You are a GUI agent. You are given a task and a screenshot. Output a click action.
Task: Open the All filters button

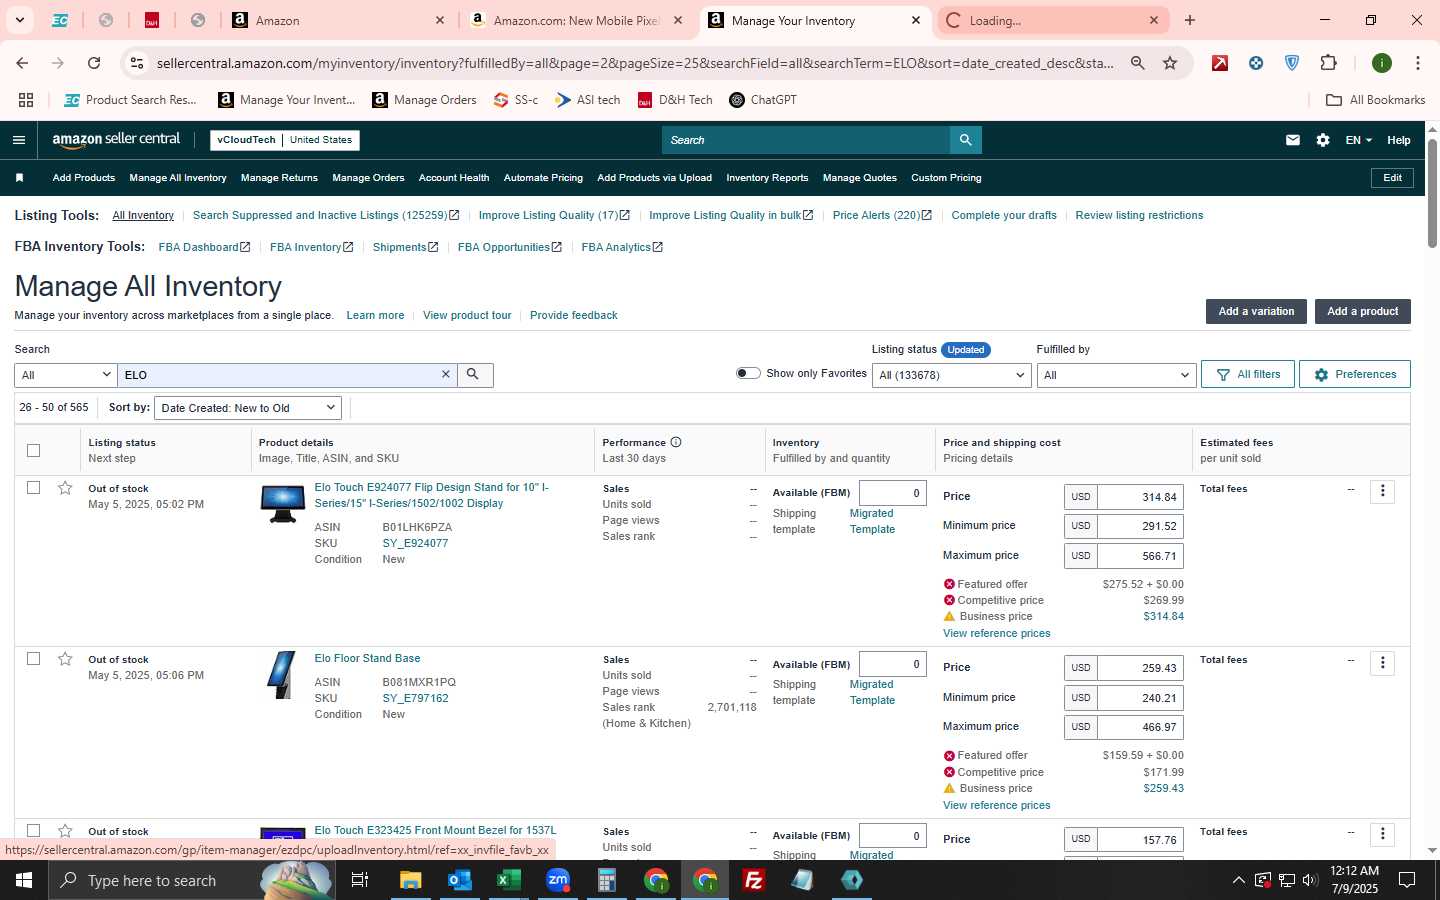pos(1248,374)
